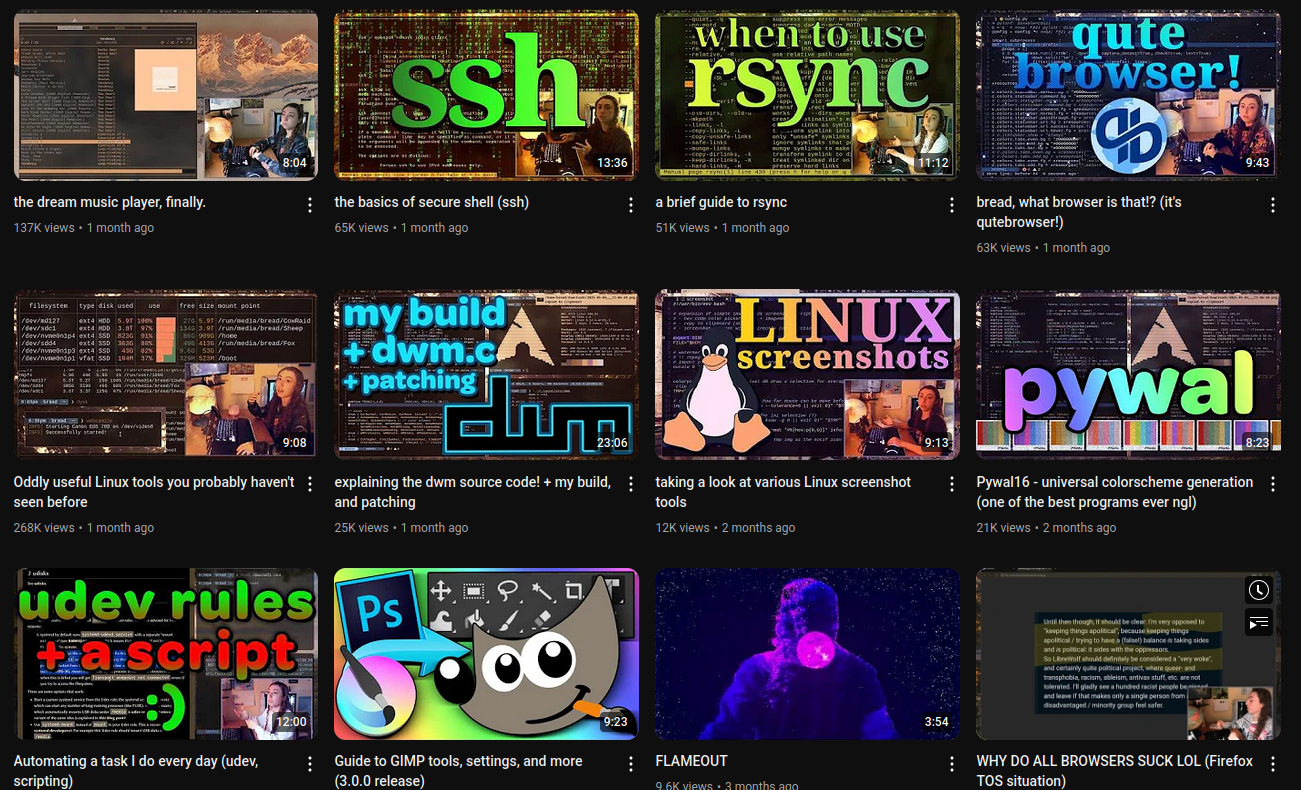Open options menu for 'WHY DO ALL BROWSERS SUCK' video
Screen dimensions: 1301x790
1273,764
